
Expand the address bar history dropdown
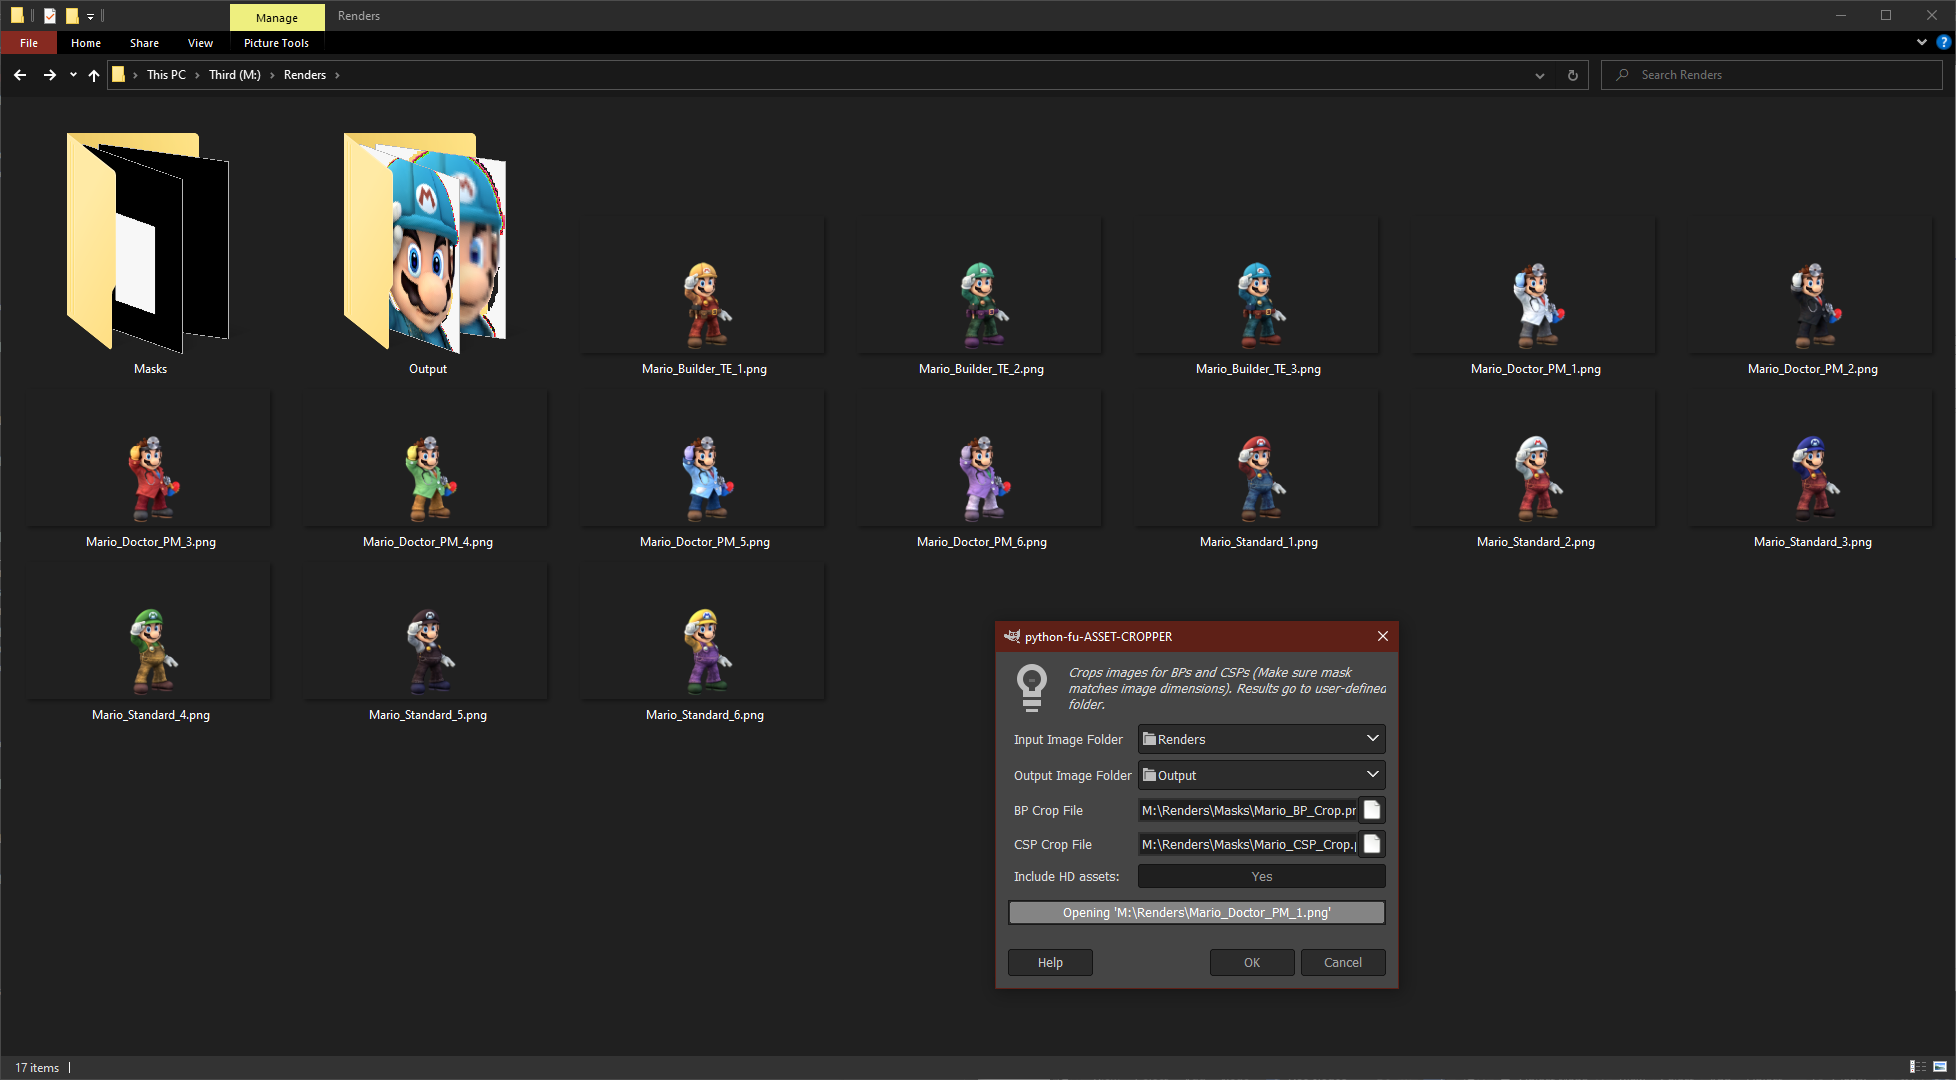(1539, 75)
